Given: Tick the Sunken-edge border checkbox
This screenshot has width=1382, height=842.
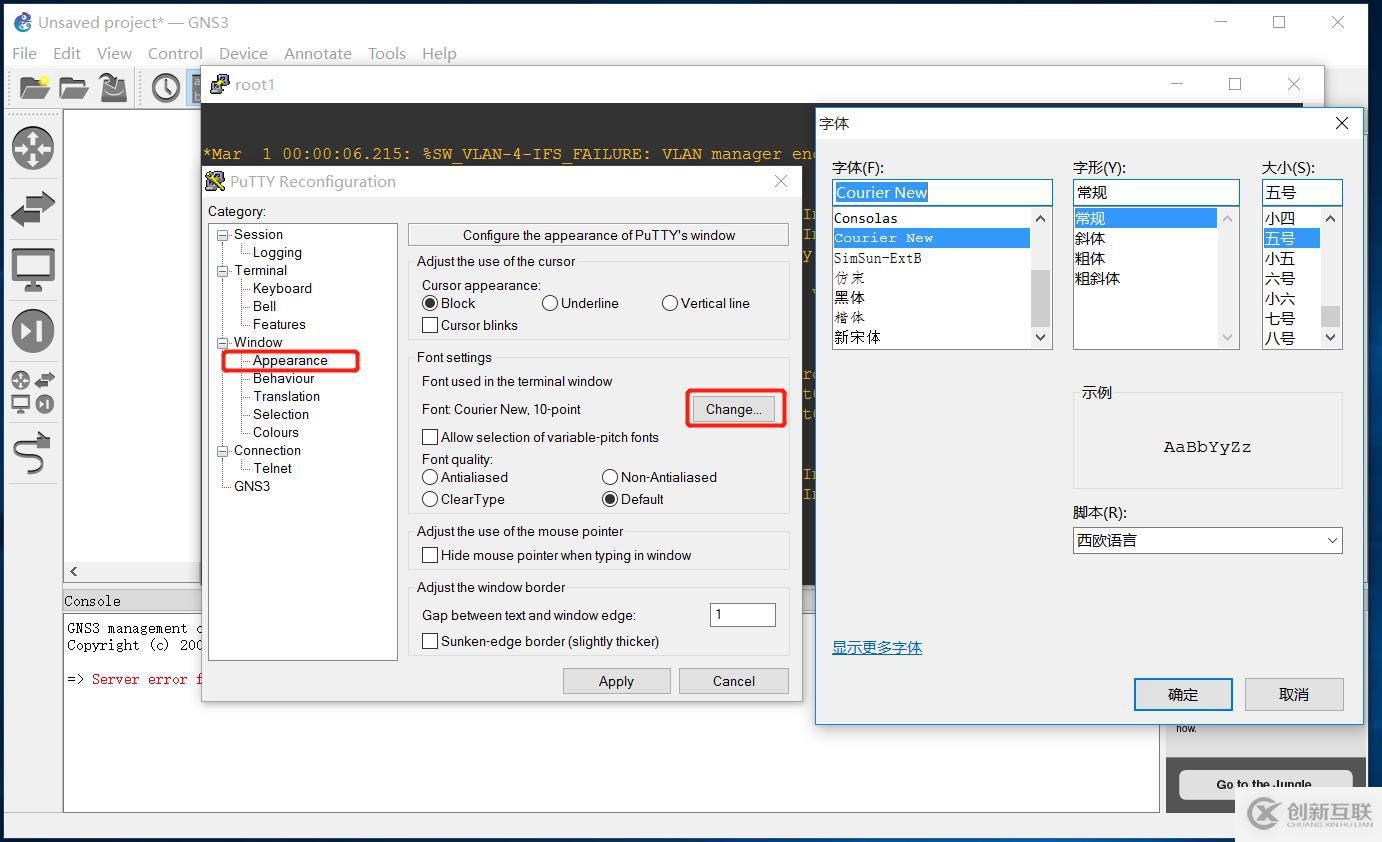Looking at the screenshot, I should point(430,641).
